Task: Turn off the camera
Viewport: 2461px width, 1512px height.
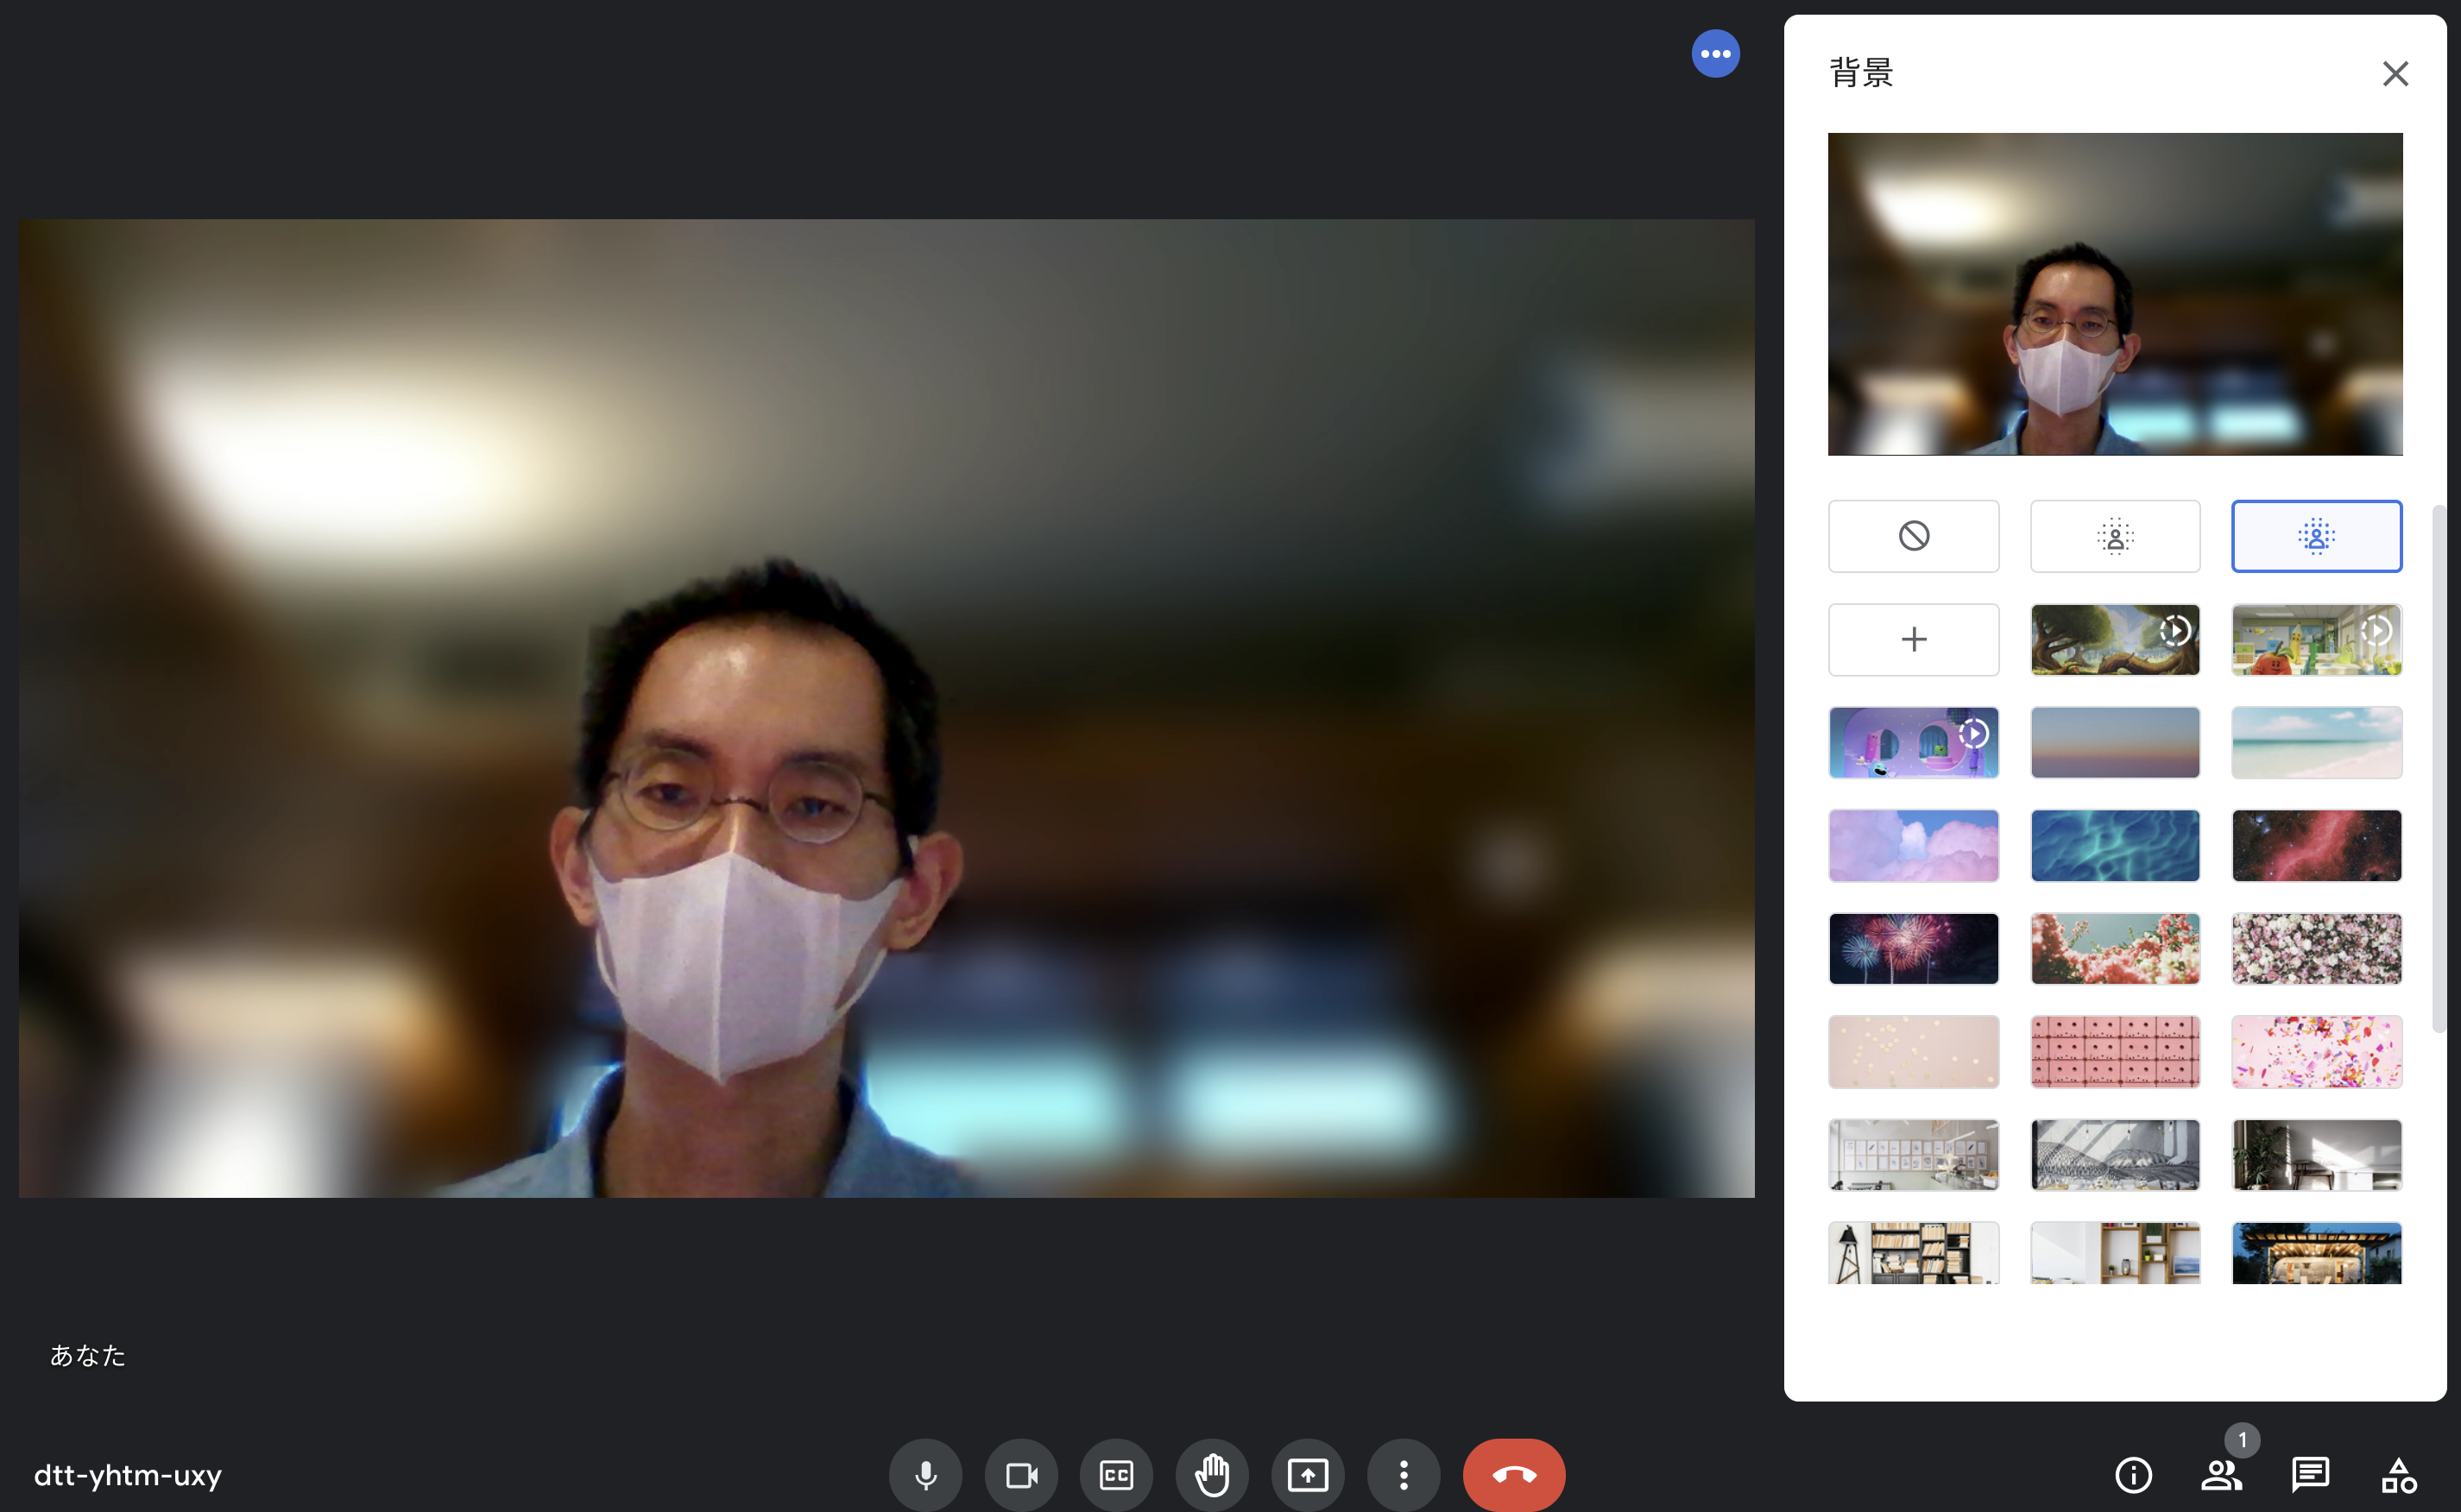Action: pos(1021,1475)
